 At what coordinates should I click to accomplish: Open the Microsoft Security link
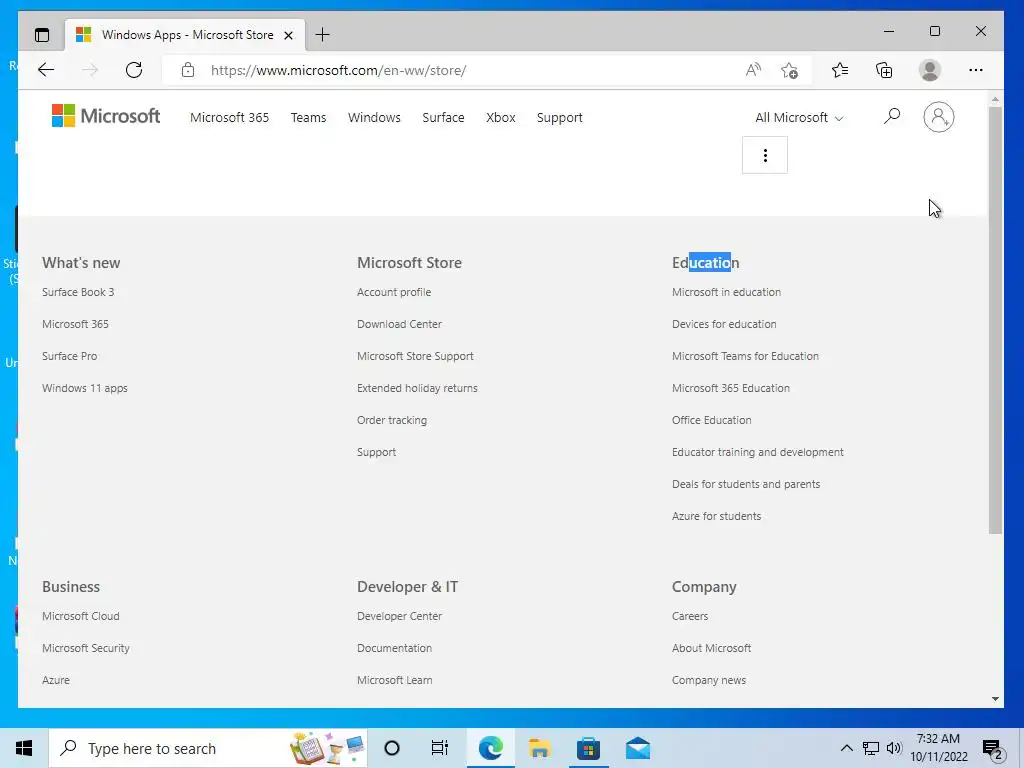[x=86, y=648]
